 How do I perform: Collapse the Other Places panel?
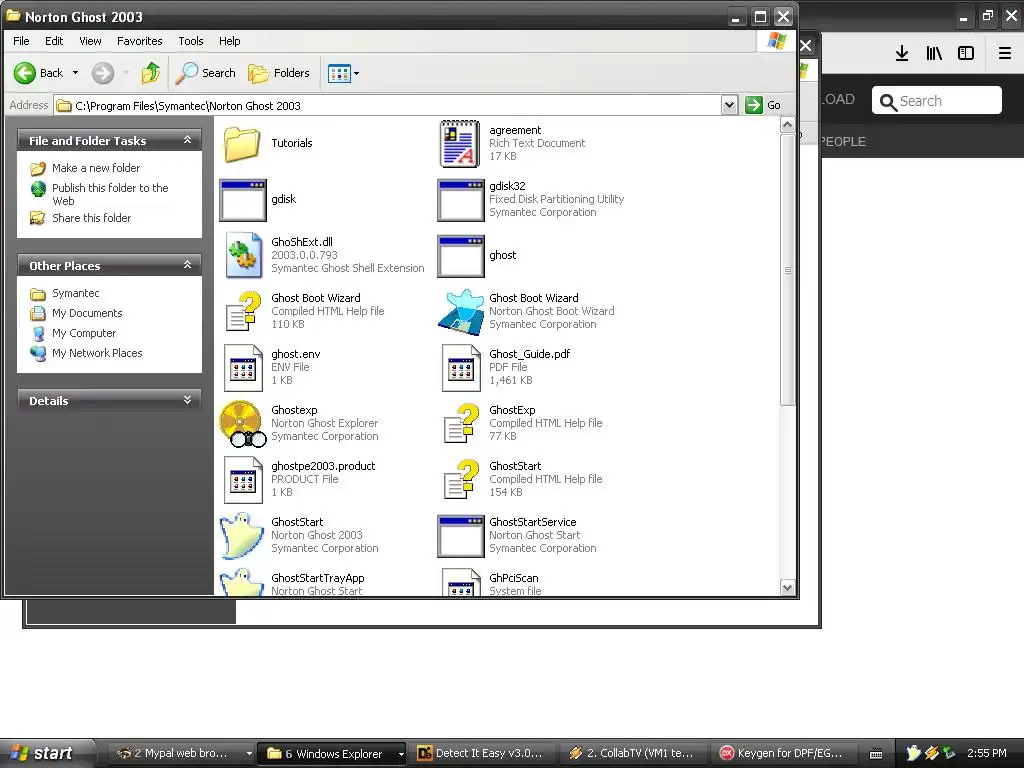tap(187, 265)
